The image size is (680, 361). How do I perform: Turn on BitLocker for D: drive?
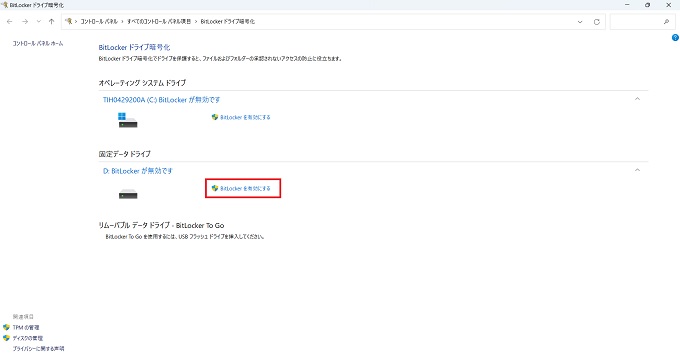click(245, 188)
